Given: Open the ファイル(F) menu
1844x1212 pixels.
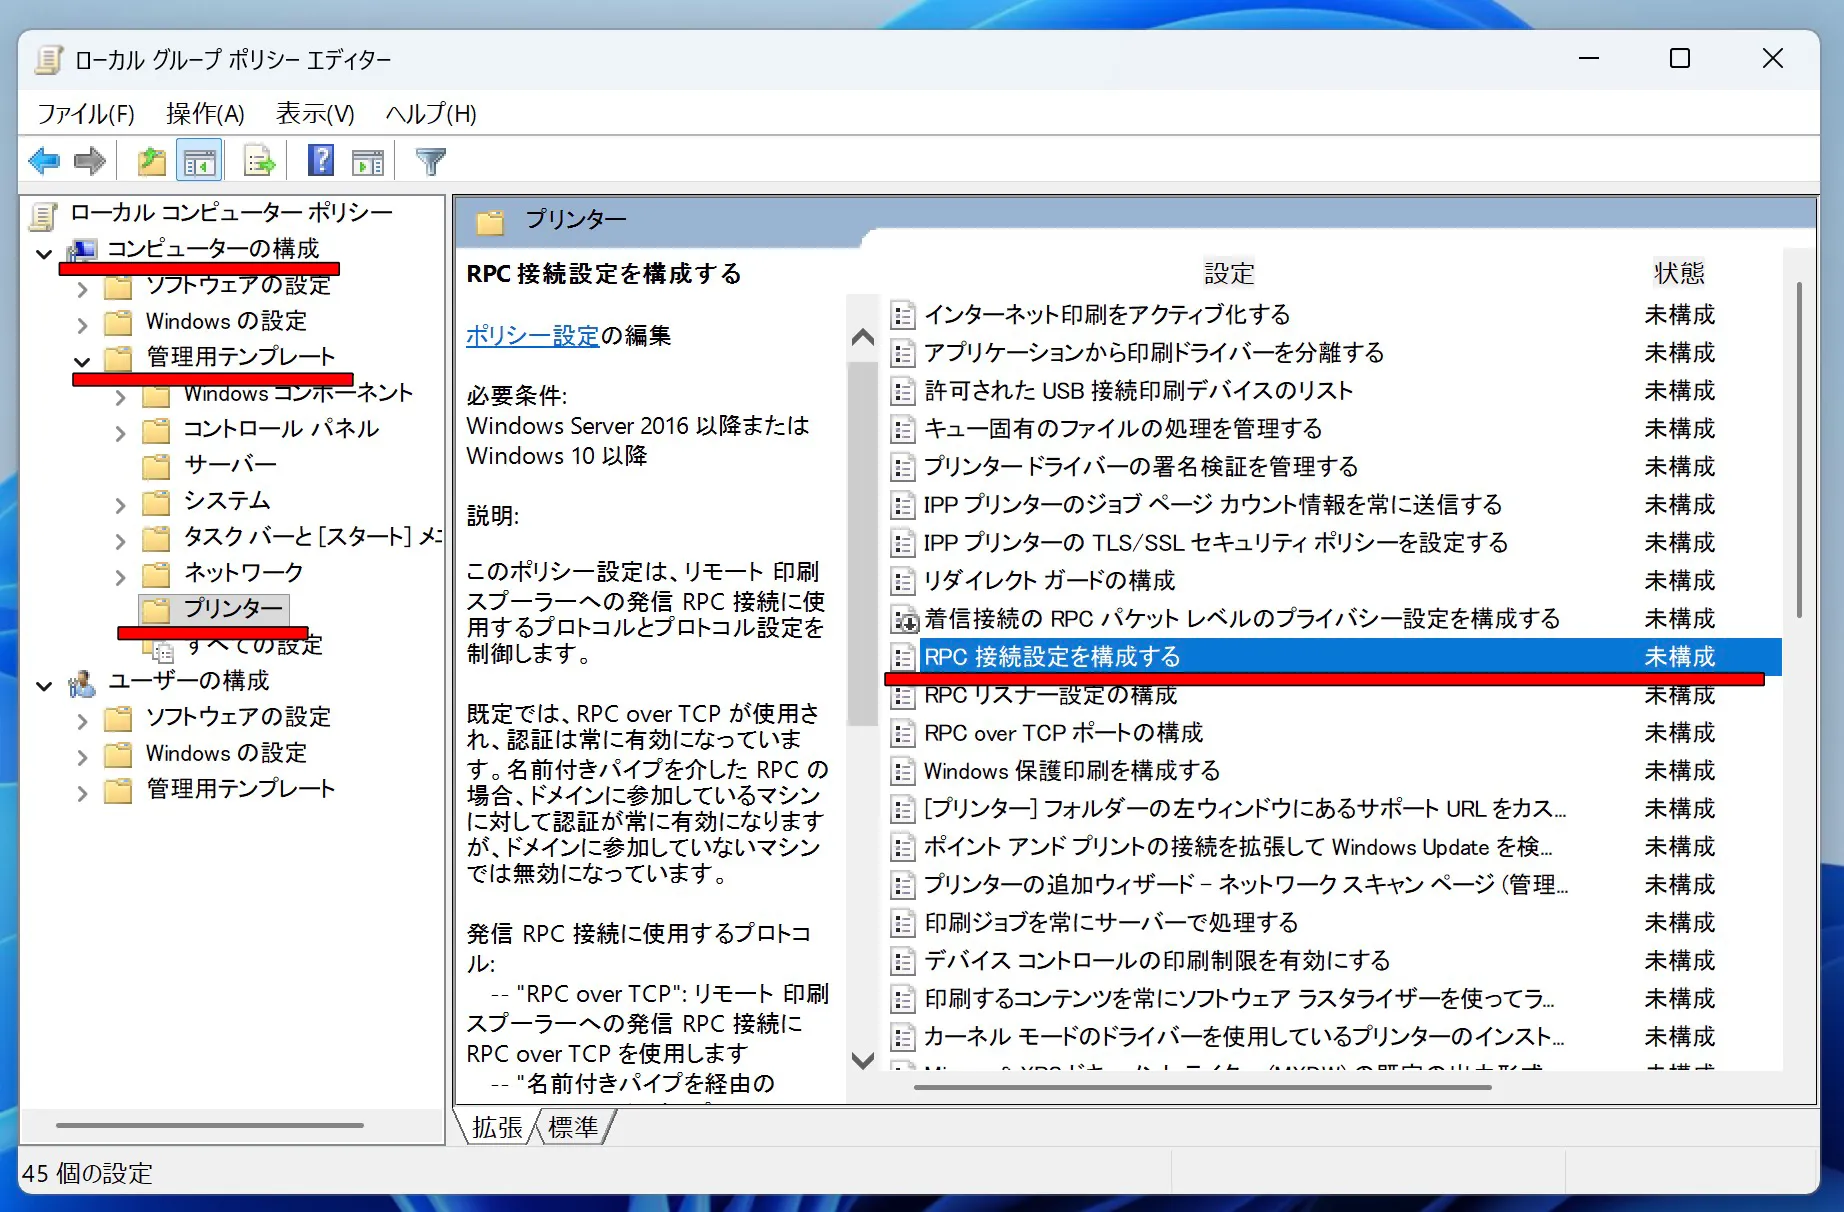Looking at the screenshot, I should point(86,114).
